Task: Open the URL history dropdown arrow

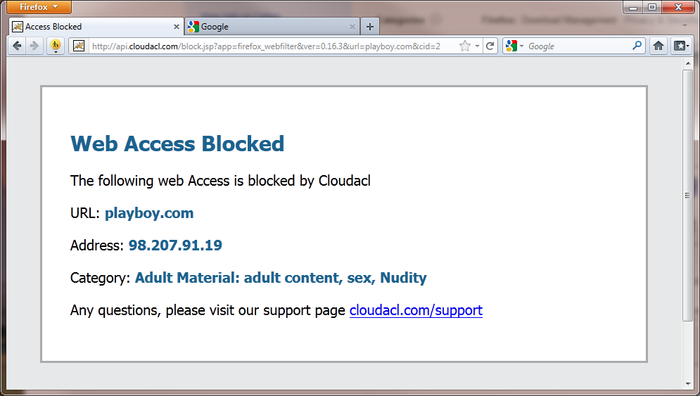Action: pos(477,46)
